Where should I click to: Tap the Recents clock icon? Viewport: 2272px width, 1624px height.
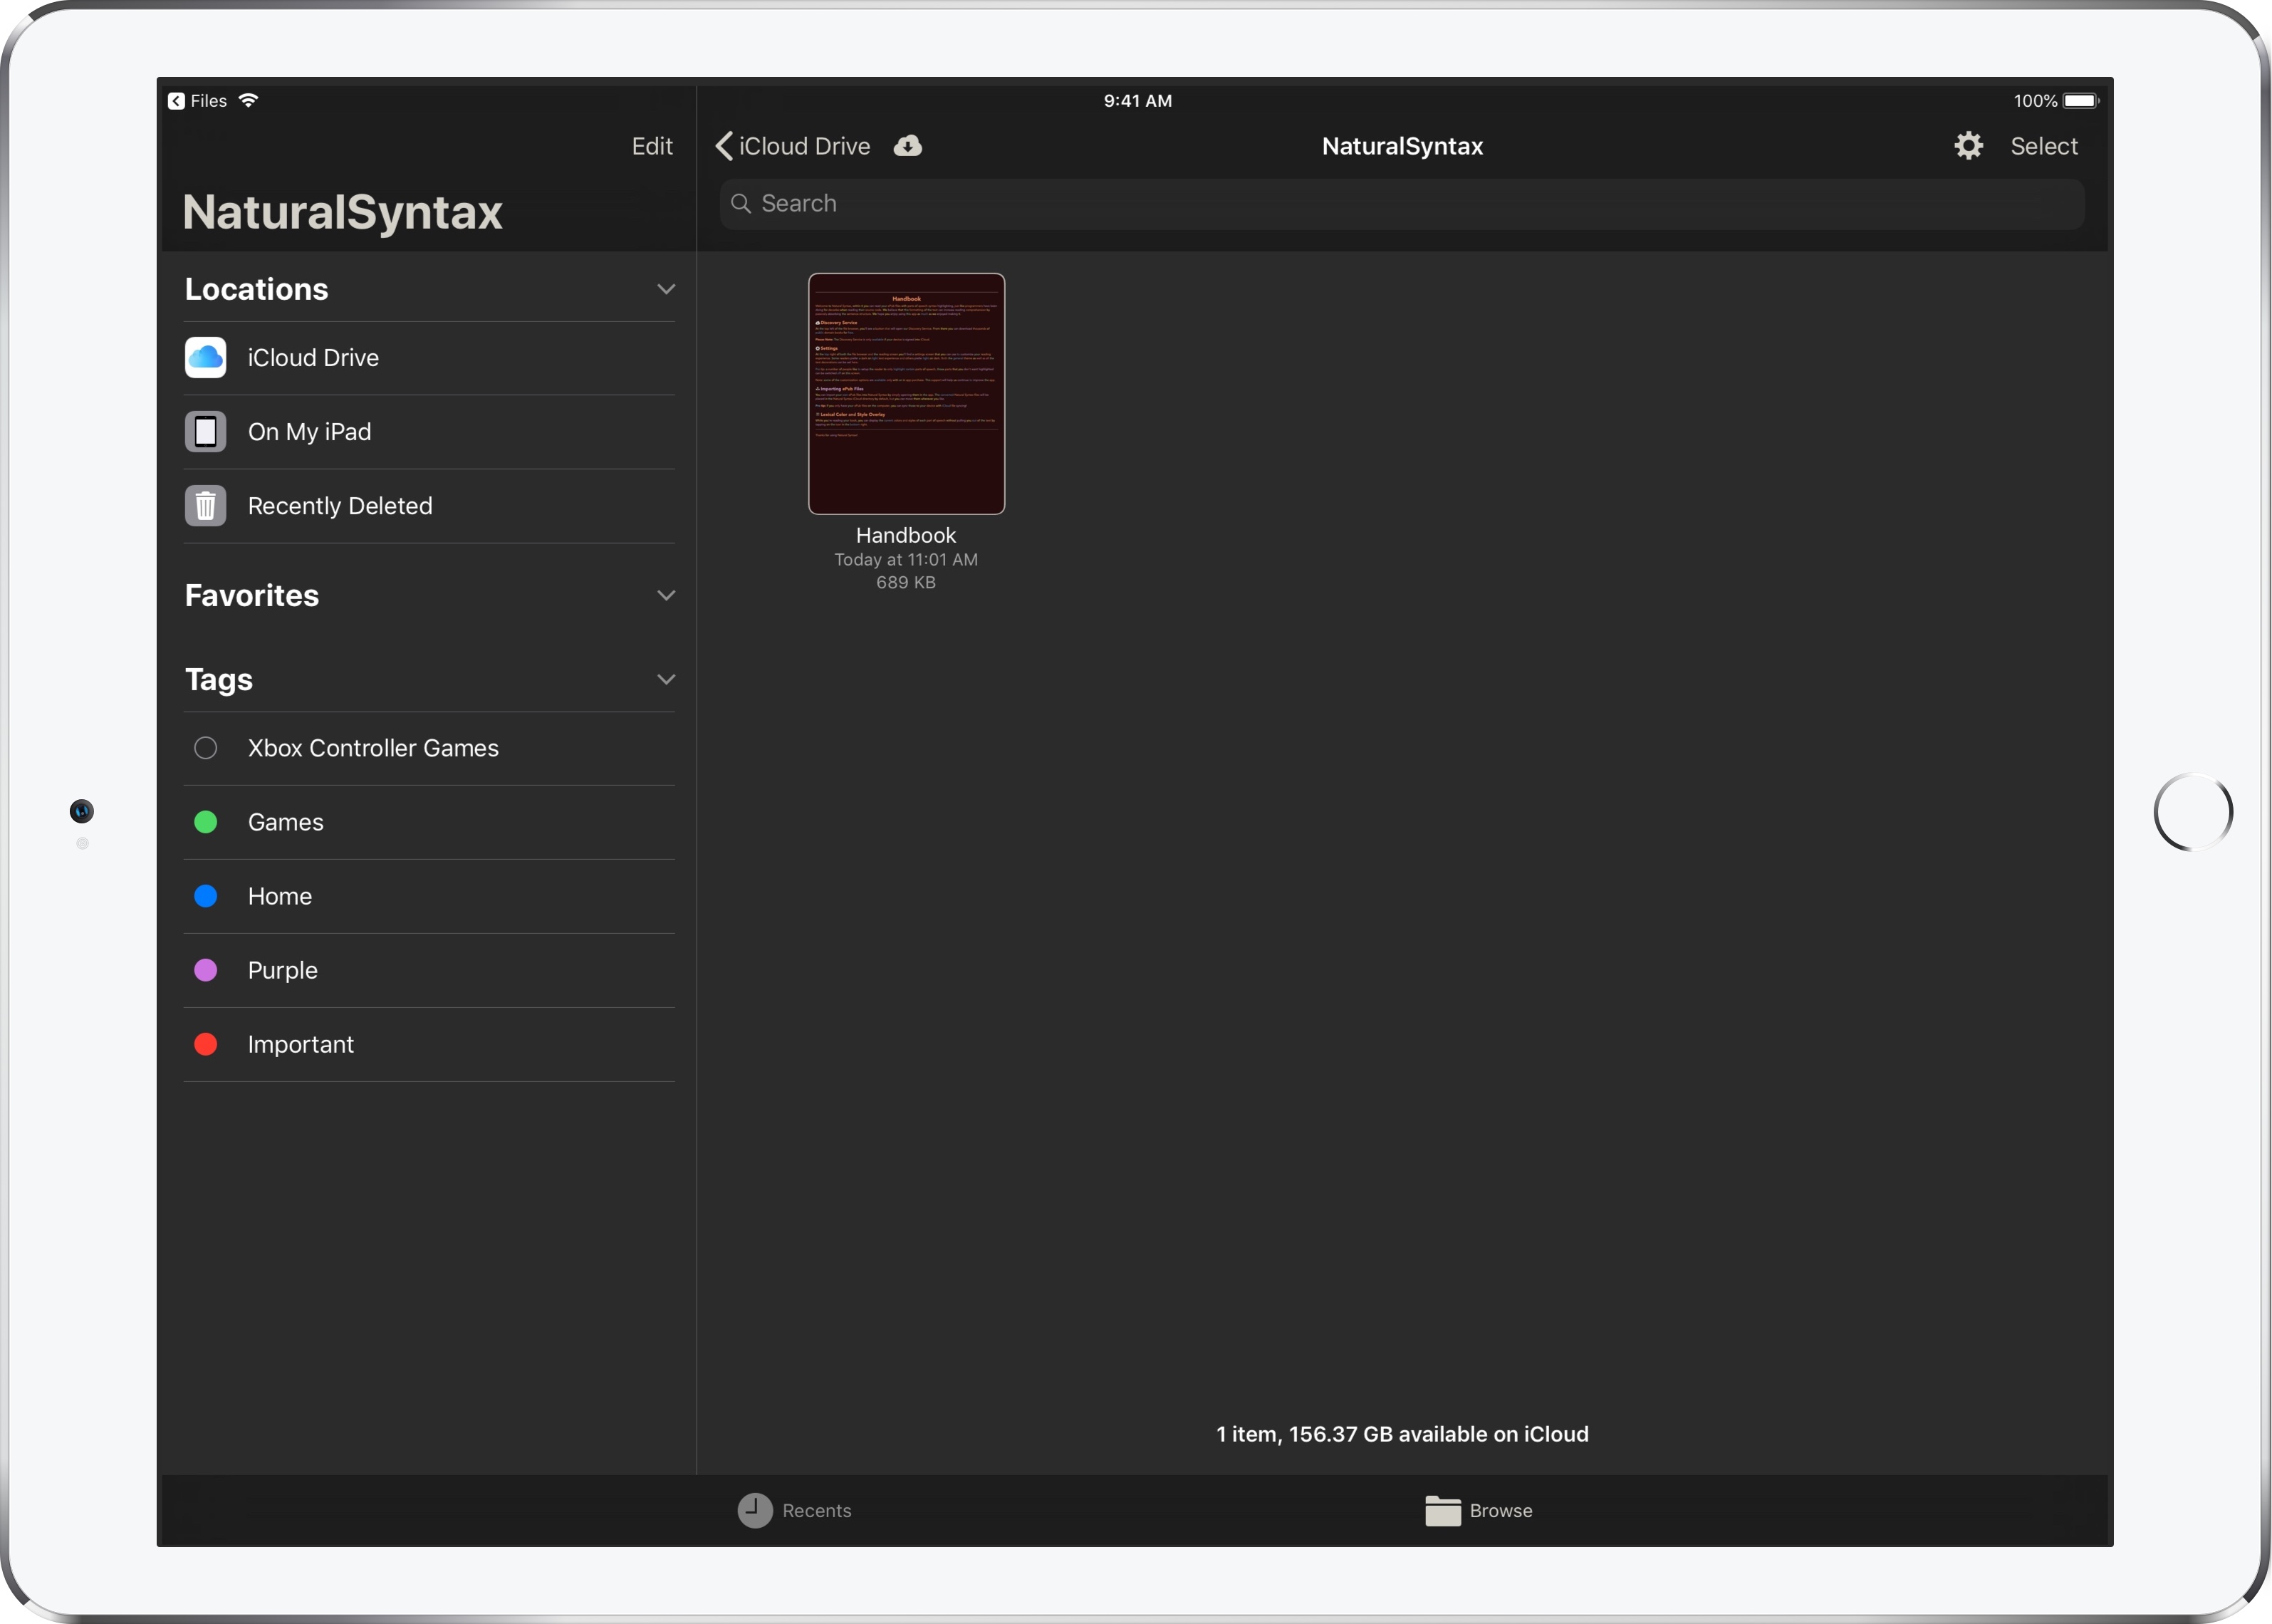(x=755, y=1510)
